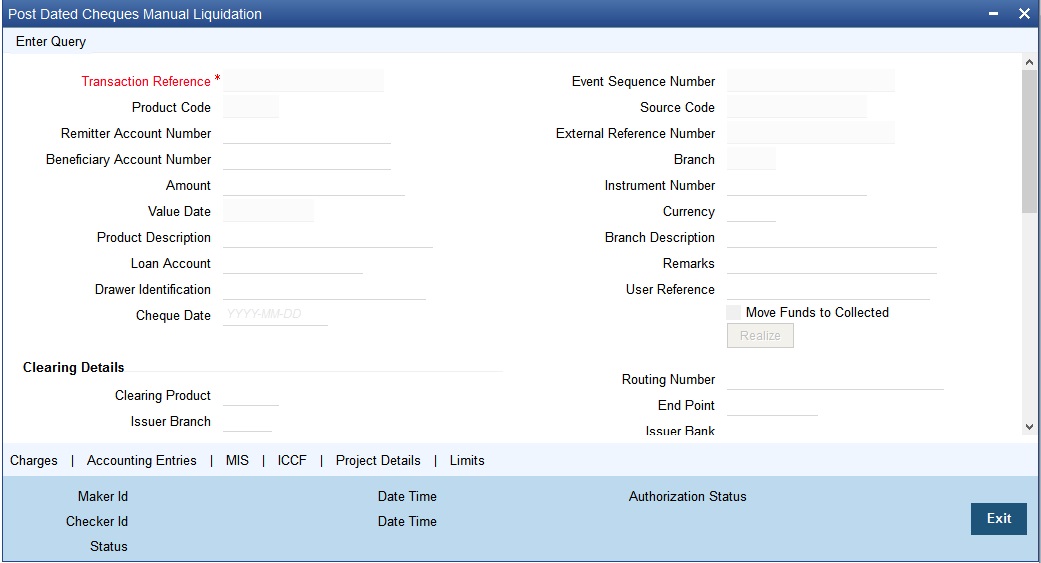1041x563 pixels.
Task: Click the Source Code field
Action: click(x=797, y=107)
